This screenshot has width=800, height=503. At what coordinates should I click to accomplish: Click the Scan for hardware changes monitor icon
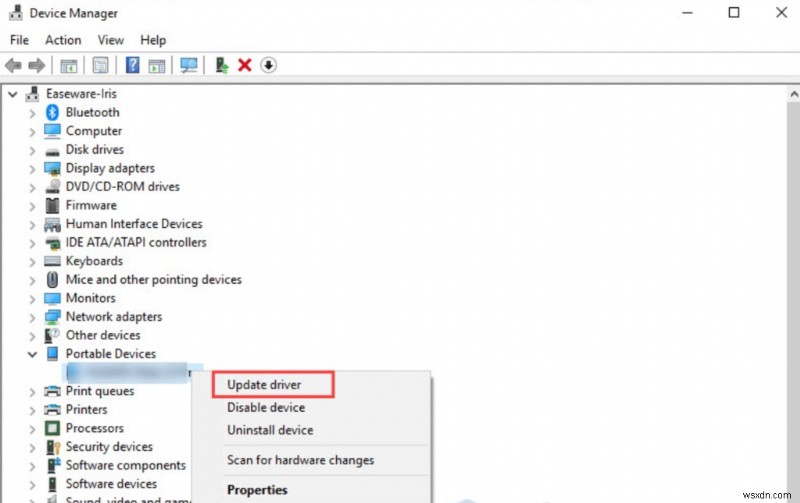[189, 65]
